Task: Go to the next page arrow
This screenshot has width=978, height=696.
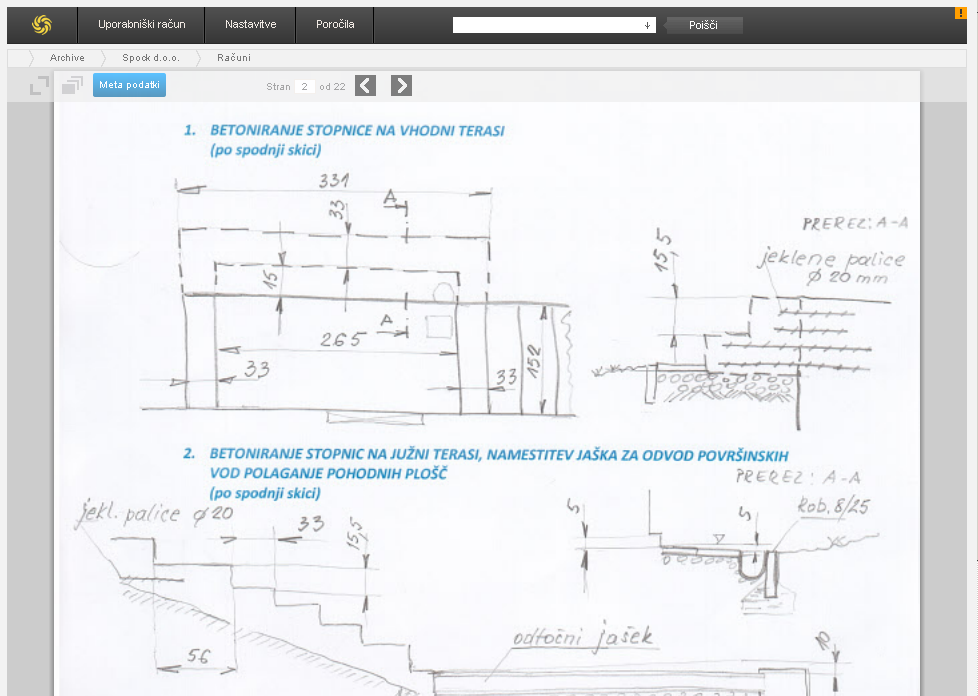Action: click(401, 86)
